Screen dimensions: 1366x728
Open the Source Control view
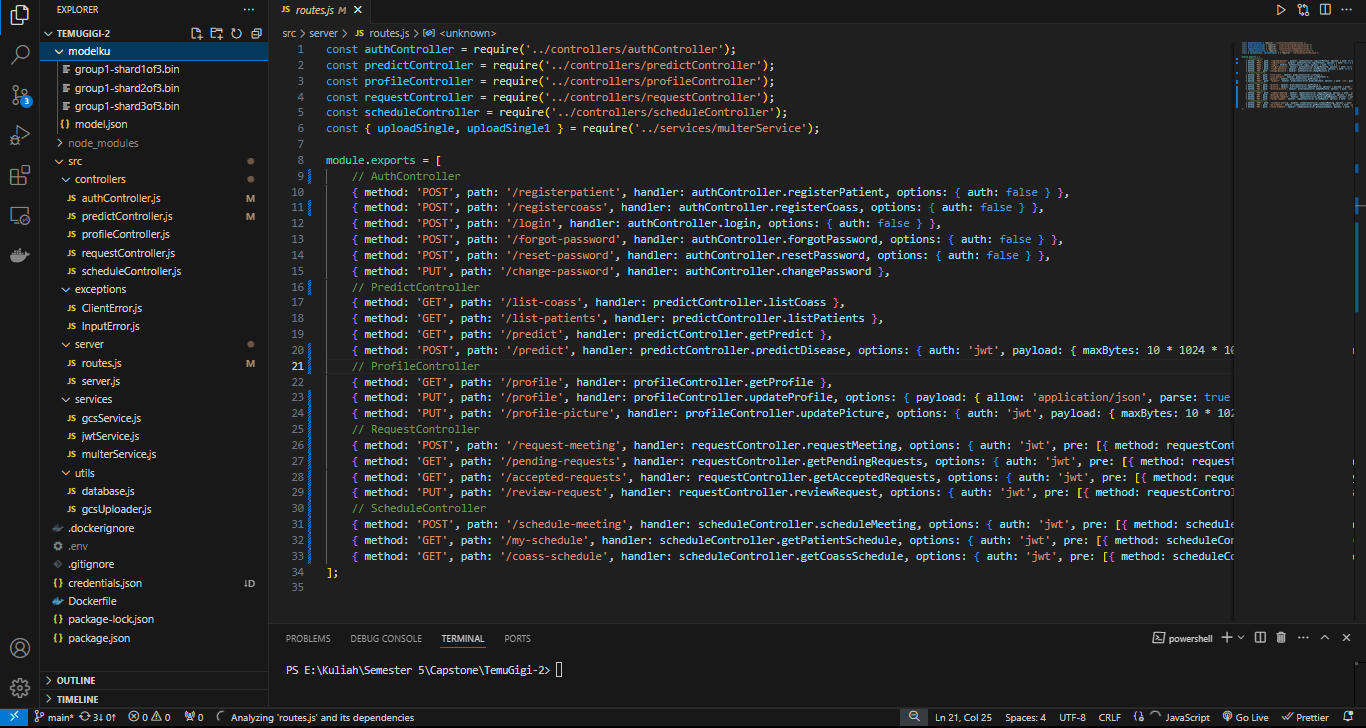click(19, 95)
